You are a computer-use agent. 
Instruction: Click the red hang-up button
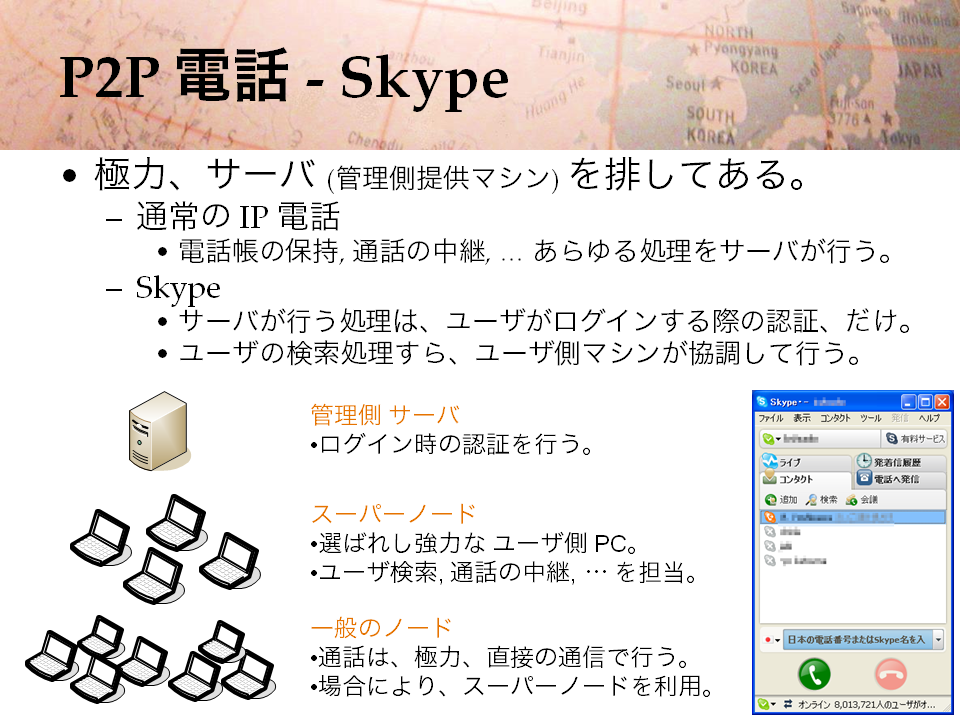coord(891,674)
